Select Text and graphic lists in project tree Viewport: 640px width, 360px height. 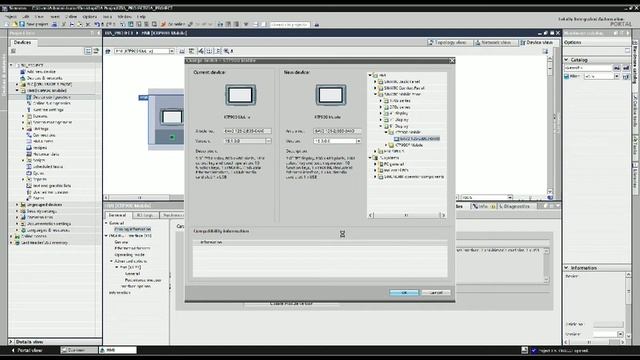coord(51,186)
